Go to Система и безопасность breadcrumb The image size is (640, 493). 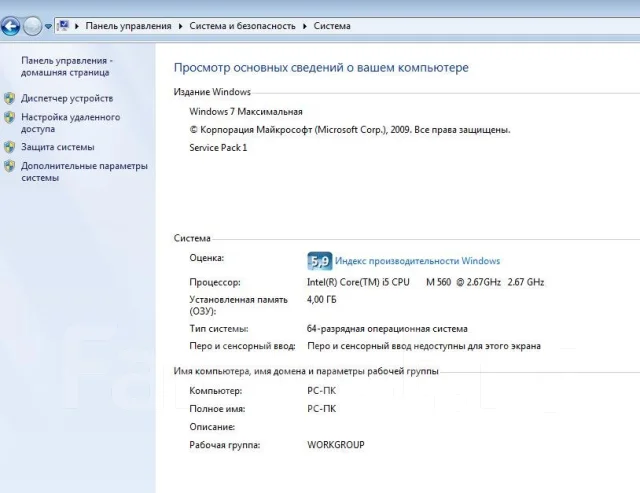click(x=242, y=26)
